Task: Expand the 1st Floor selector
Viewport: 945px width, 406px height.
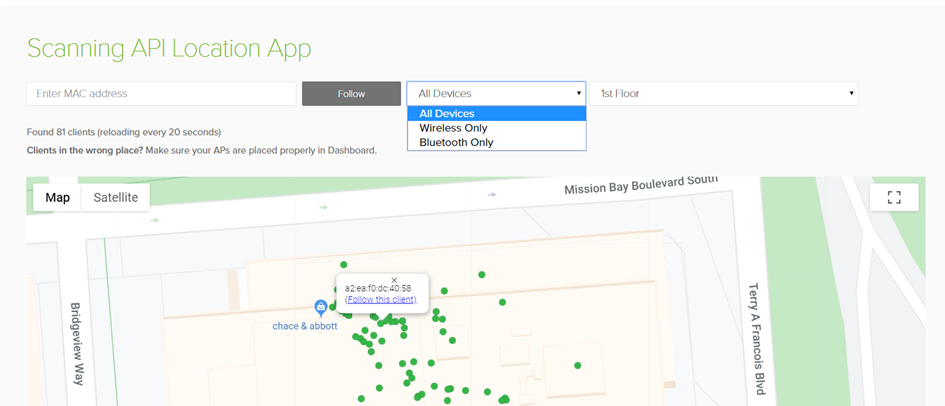Action: point(723,94)
